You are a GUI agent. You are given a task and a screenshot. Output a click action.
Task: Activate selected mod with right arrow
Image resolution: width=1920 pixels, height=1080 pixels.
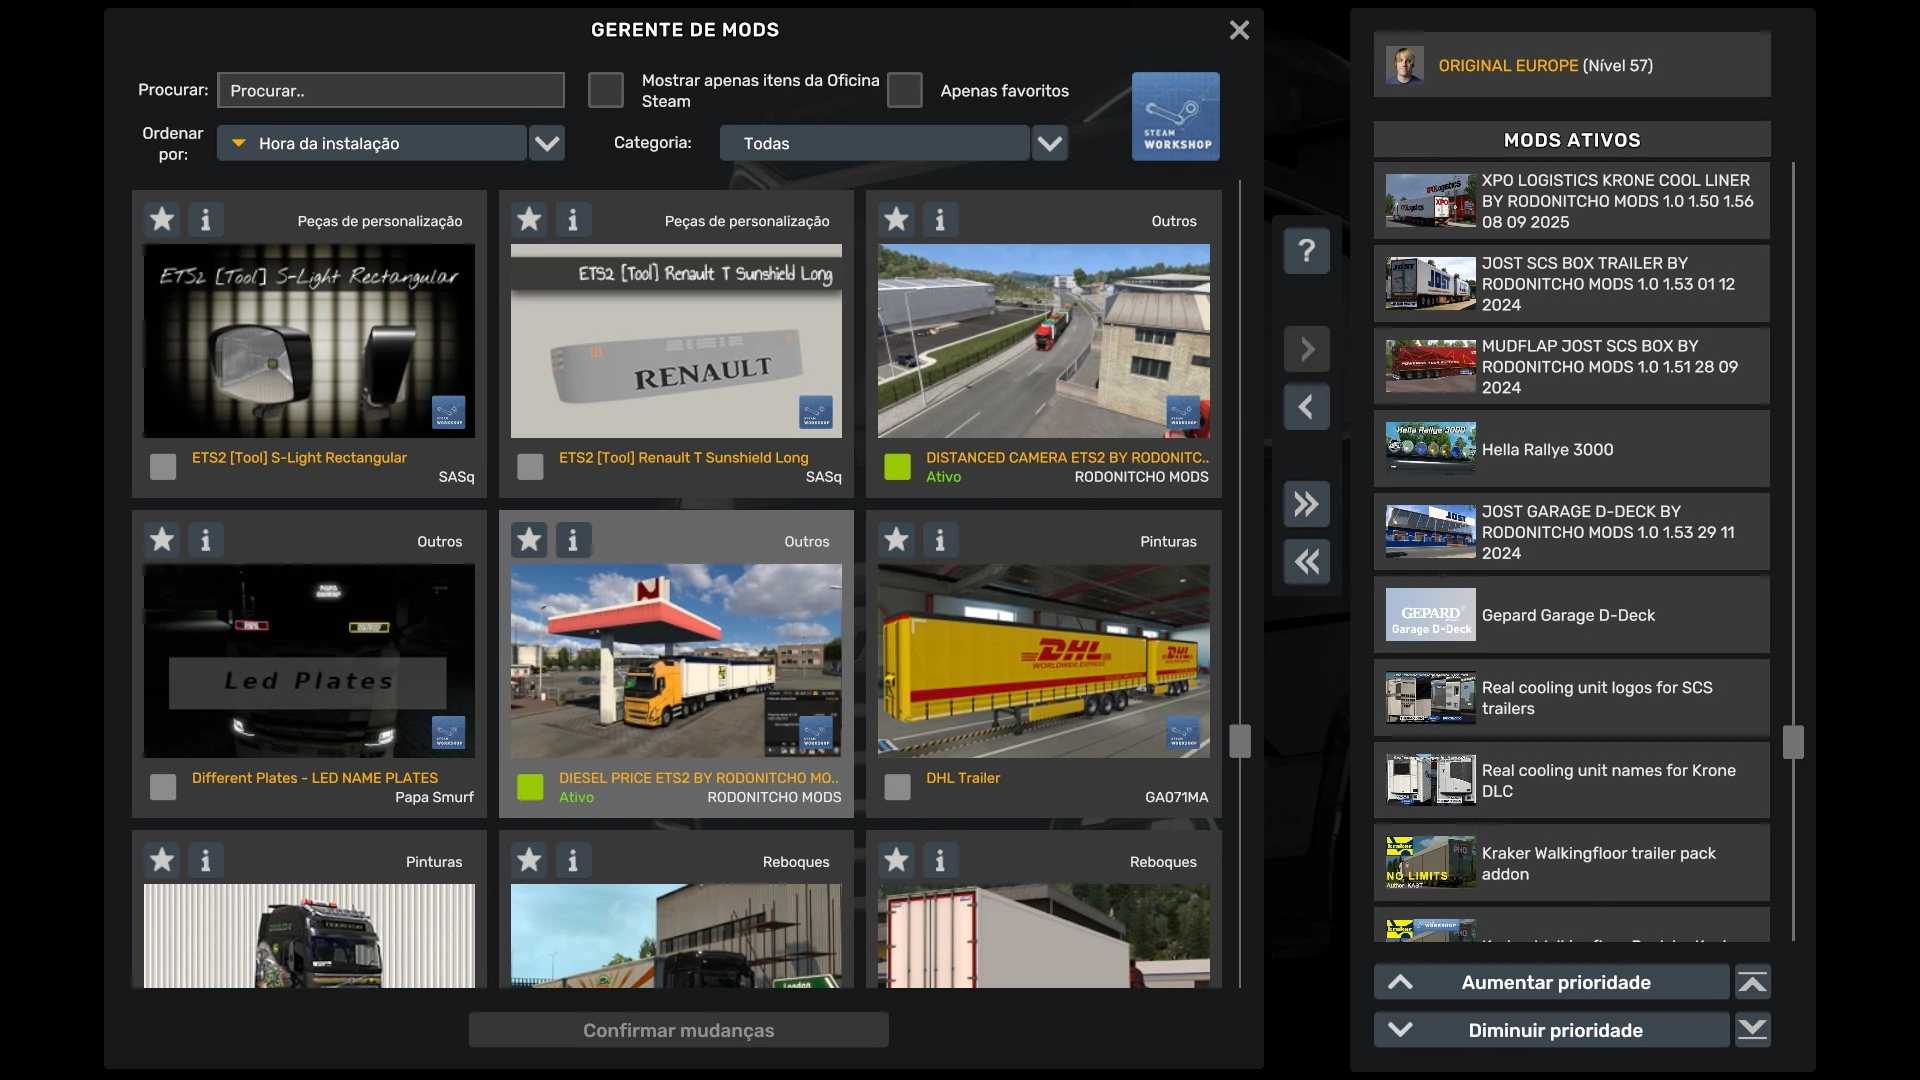click(1306, 350)
